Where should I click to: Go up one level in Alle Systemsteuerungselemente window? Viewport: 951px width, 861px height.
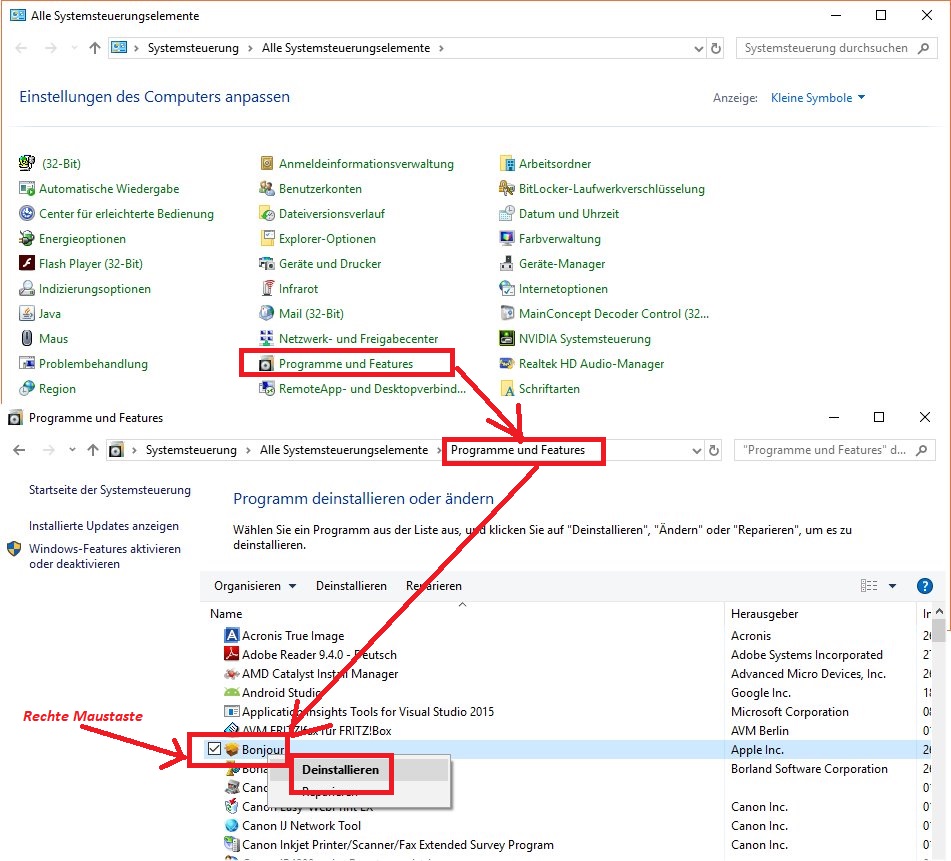pyautogui.click(x=95, y=48)
